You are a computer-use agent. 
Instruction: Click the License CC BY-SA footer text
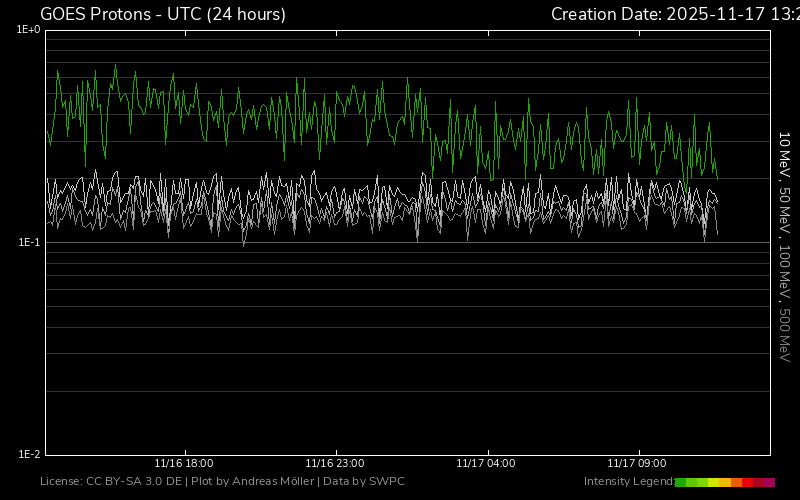[222, 482]
